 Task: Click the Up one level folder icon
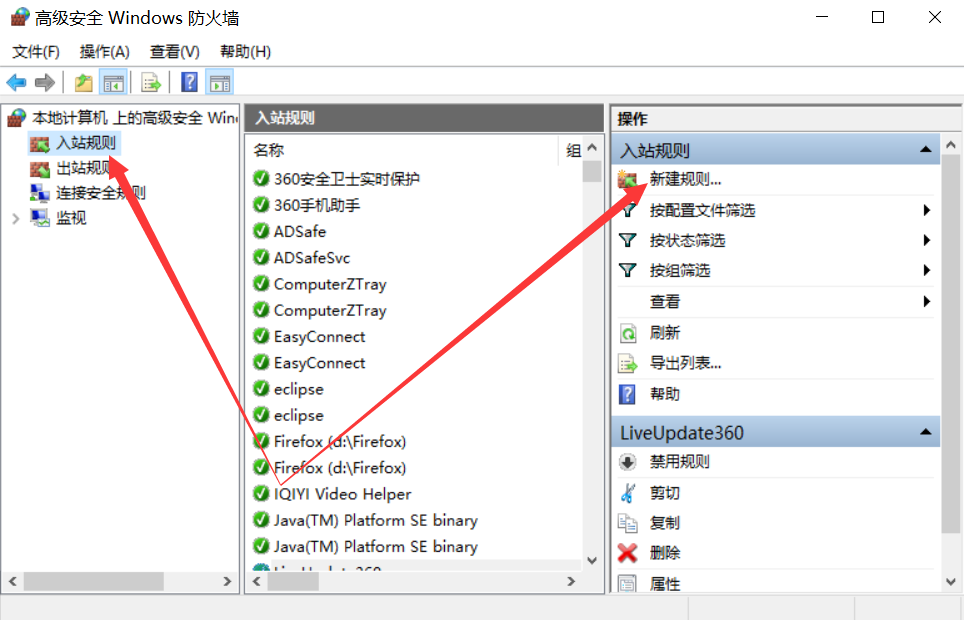[x=83, y=82]
